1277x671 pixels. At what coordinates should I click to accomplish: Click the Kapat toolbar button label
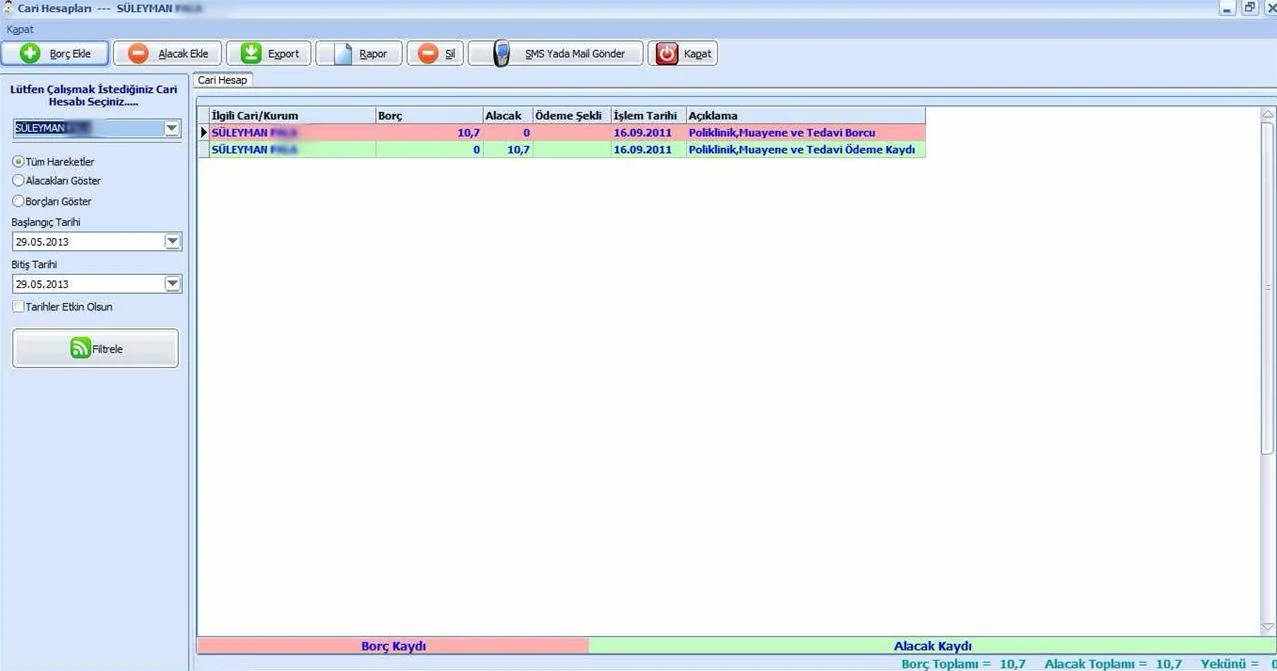[698, 54]
